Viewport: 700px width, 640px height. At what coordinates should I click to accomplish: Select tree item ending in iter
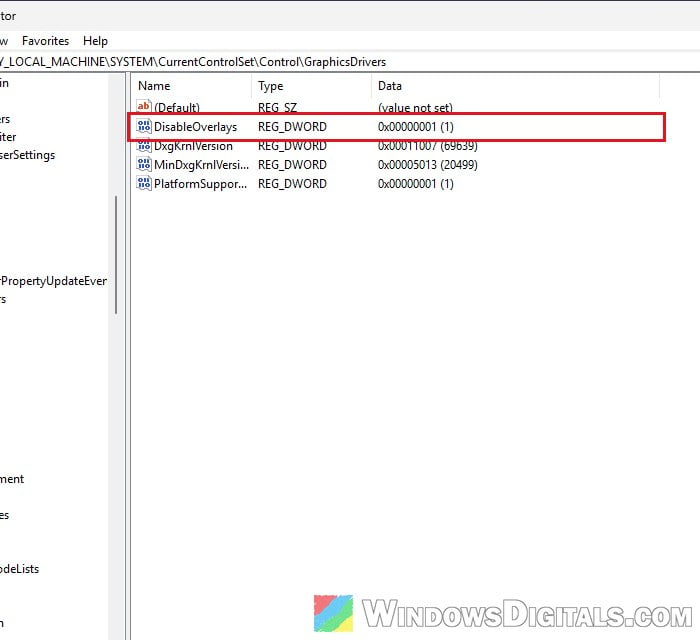tap(8, 137)
